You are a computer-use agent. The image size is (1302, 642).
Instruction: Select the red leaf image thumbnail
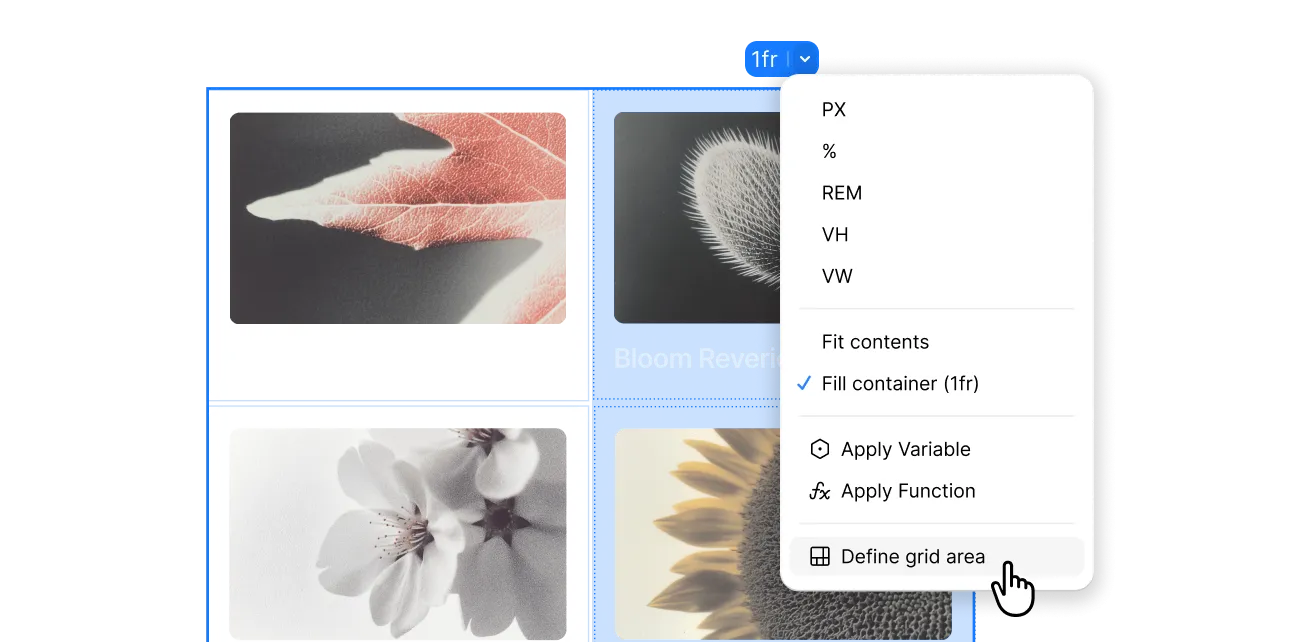398,218
